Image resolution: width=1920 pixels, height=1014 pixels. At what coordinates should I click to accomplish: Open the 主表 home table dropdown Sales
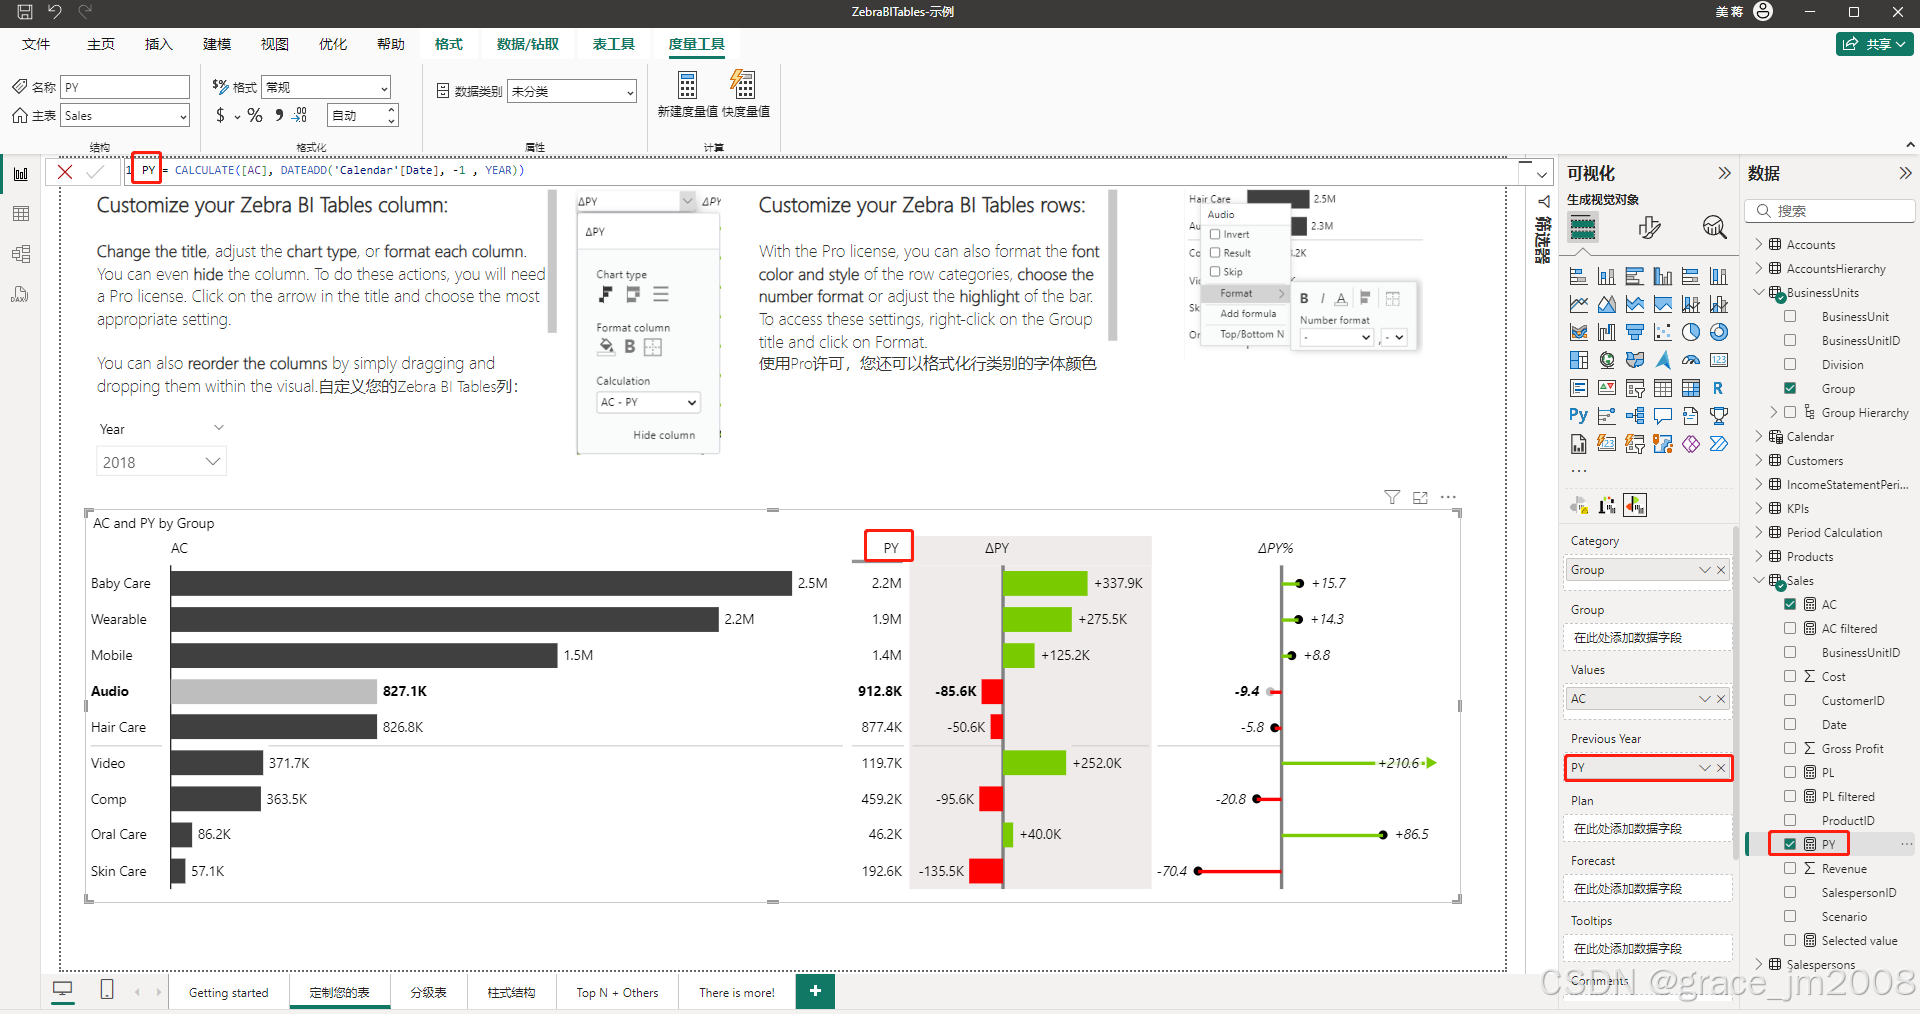coord(125,116)
